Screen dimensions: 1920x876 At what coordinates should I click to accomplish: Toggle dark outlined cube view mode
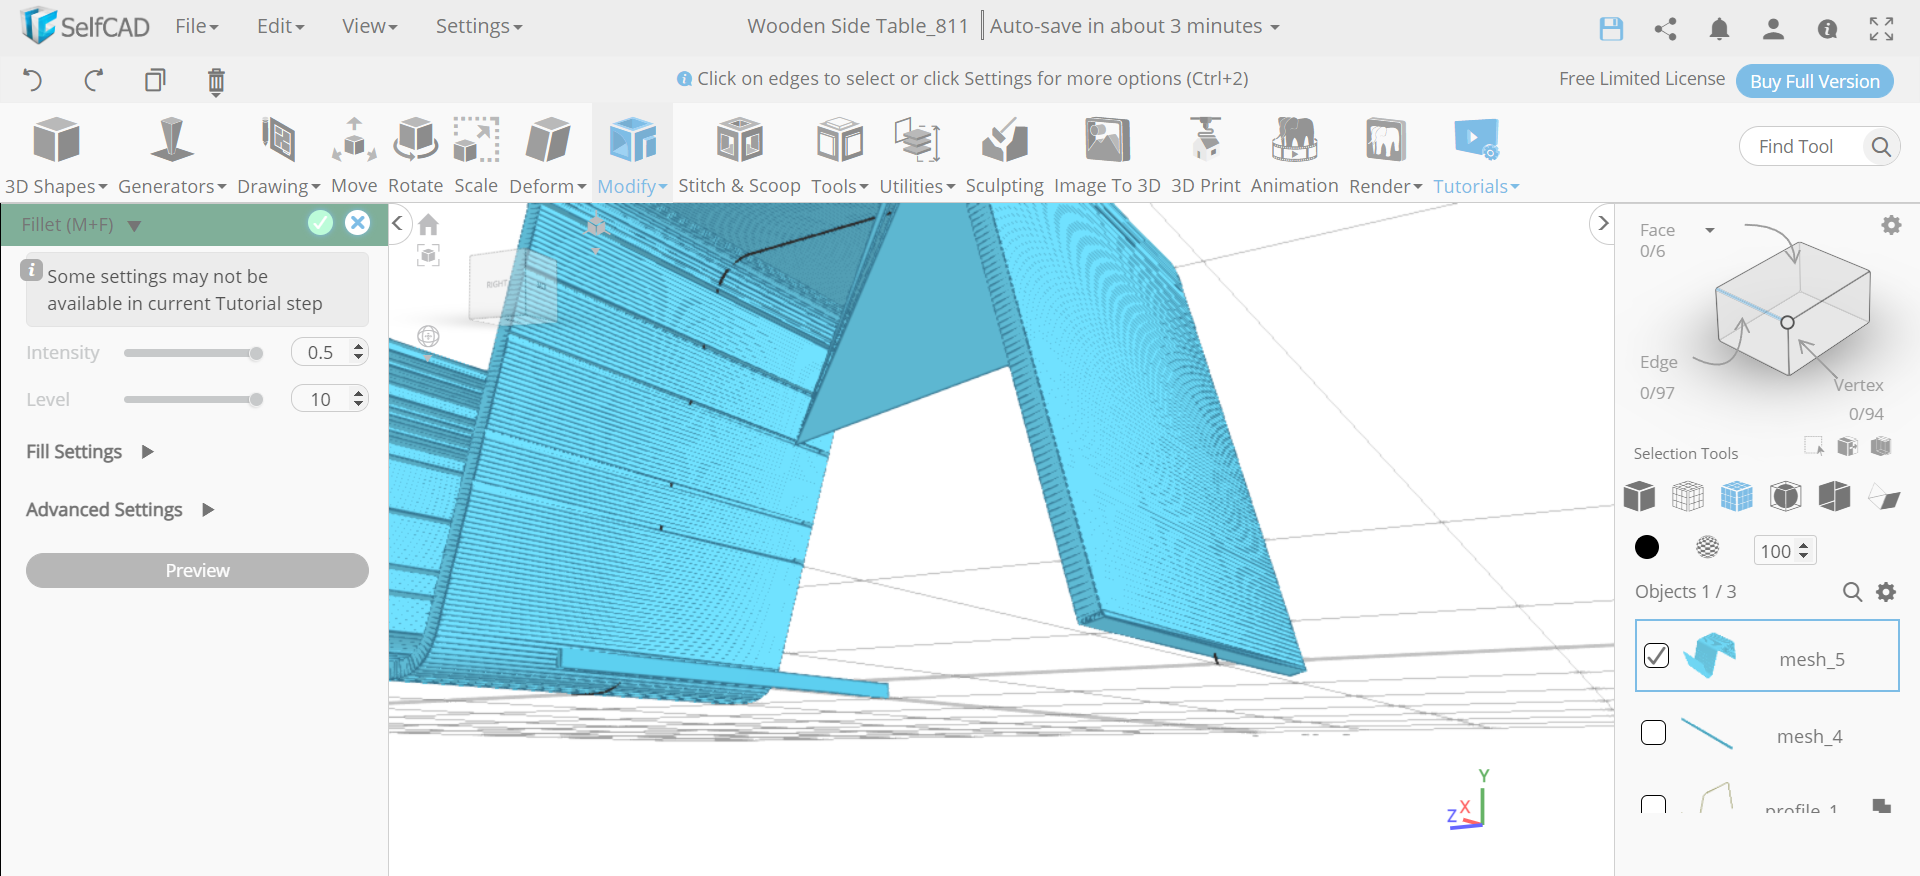click(1786, 496)
